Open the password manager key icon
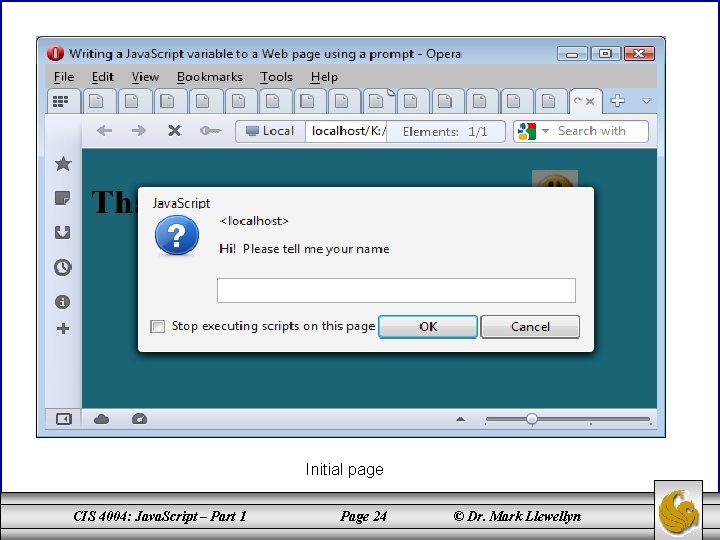This screenshot has height=540, width=720. click(210, 131)
